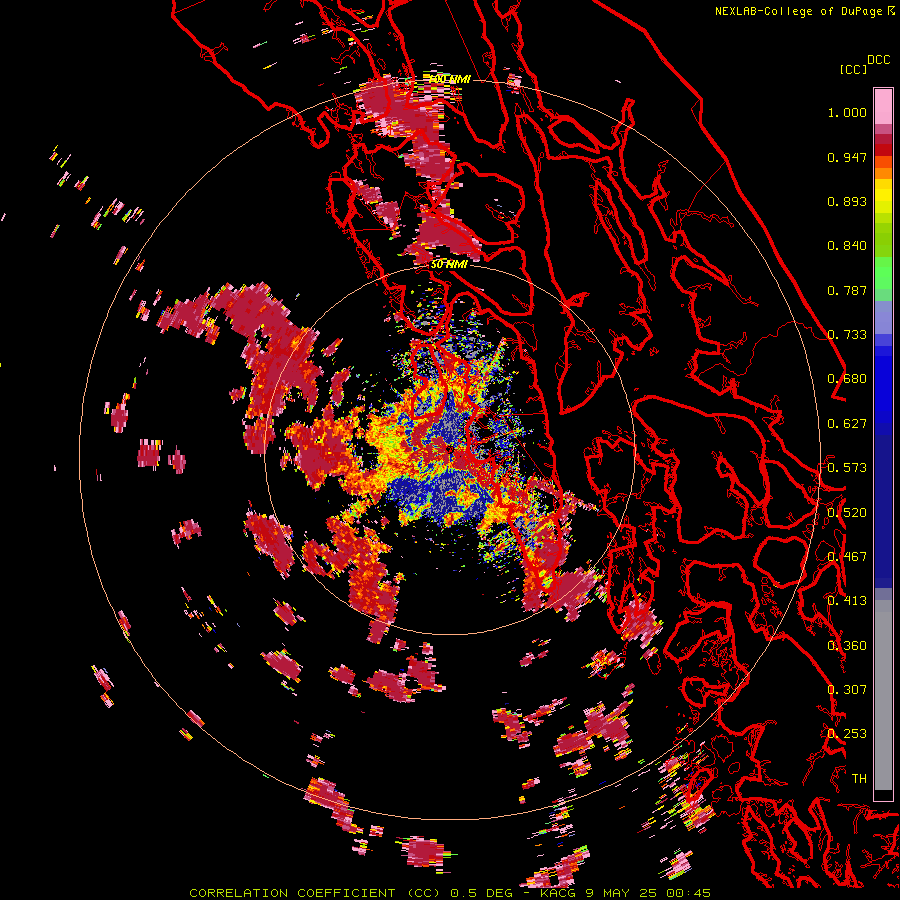The image size is (900, 900).
Task: Click the 0.467 scale value
Action: 847,556
